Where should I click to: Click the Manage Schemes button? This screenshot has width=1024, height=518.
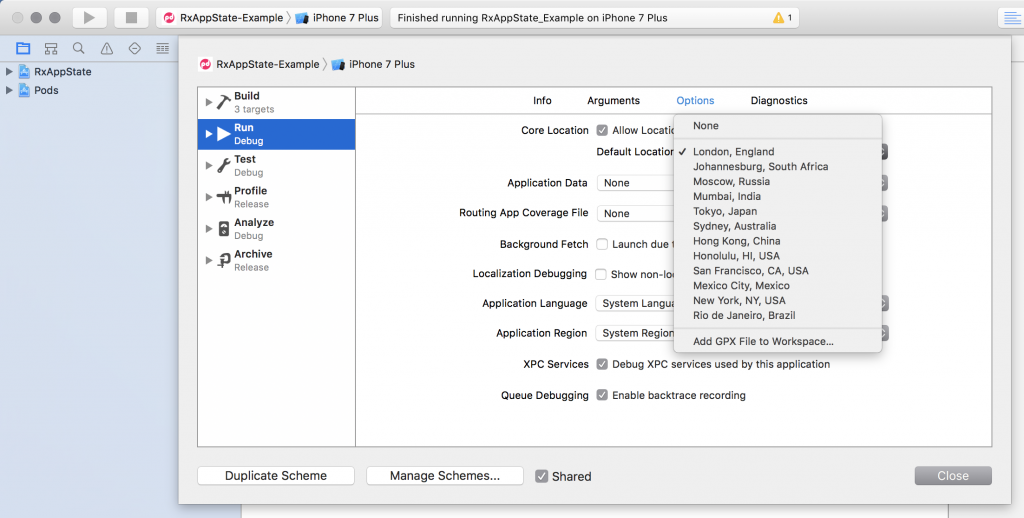pyautogui.click(x=445, y=476)
